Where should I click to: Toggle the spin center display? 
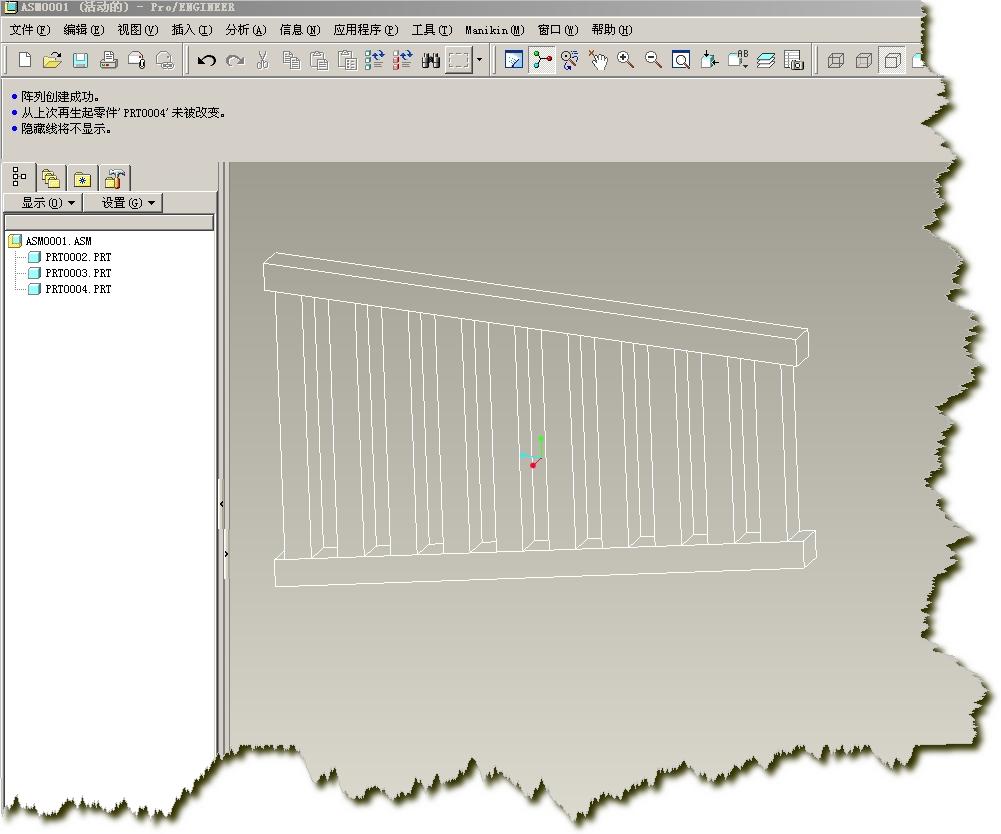pyautogui.click(x=542, y=61)
